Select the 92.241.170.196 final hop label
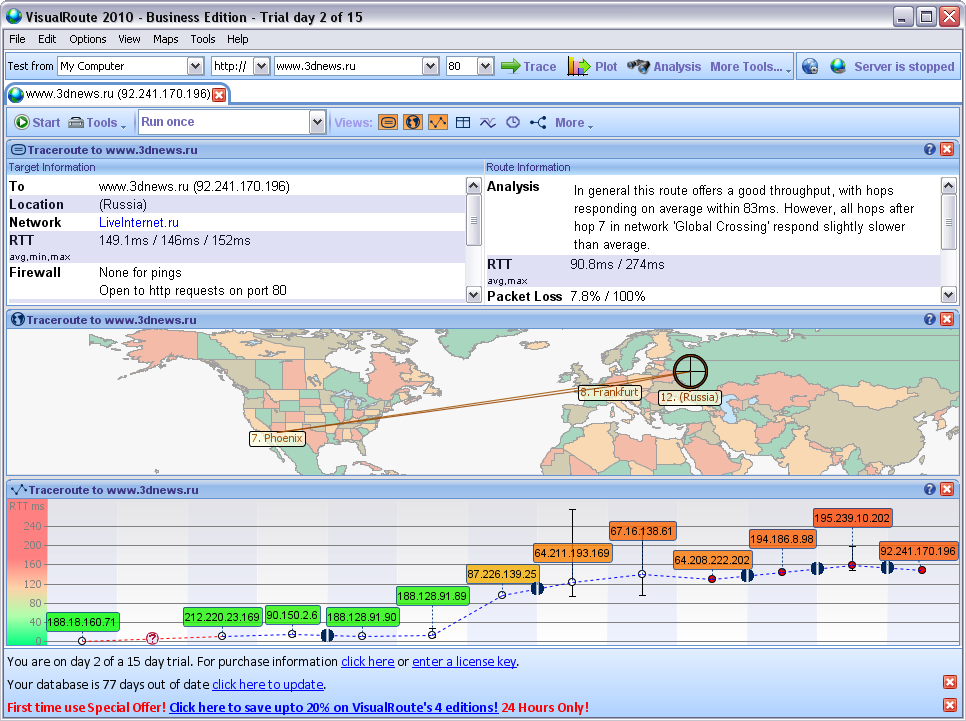This screenshot has width=966, height=721. click(918, 551)
